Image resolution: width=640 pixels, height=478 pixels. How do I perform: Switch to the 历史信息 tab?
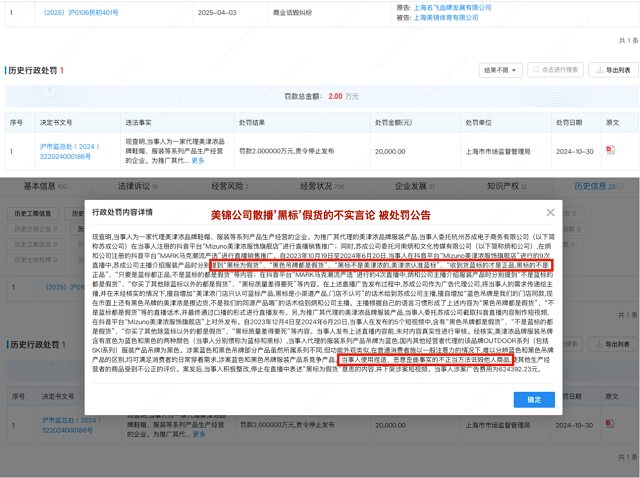pyautogui.click(x=598, y=186)
